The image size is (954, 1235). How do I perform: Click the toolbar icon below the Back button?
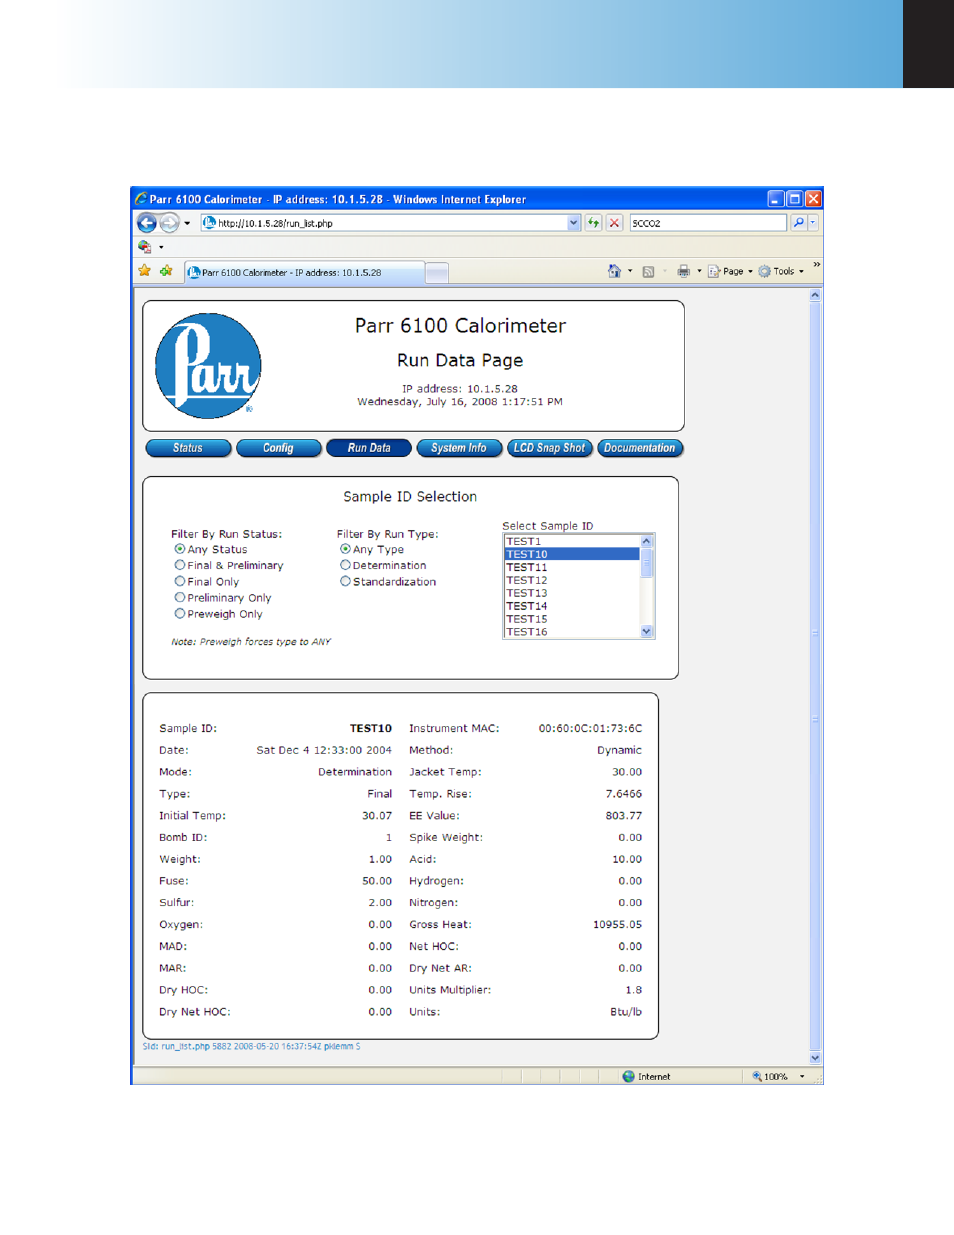[x=145, y=247]
